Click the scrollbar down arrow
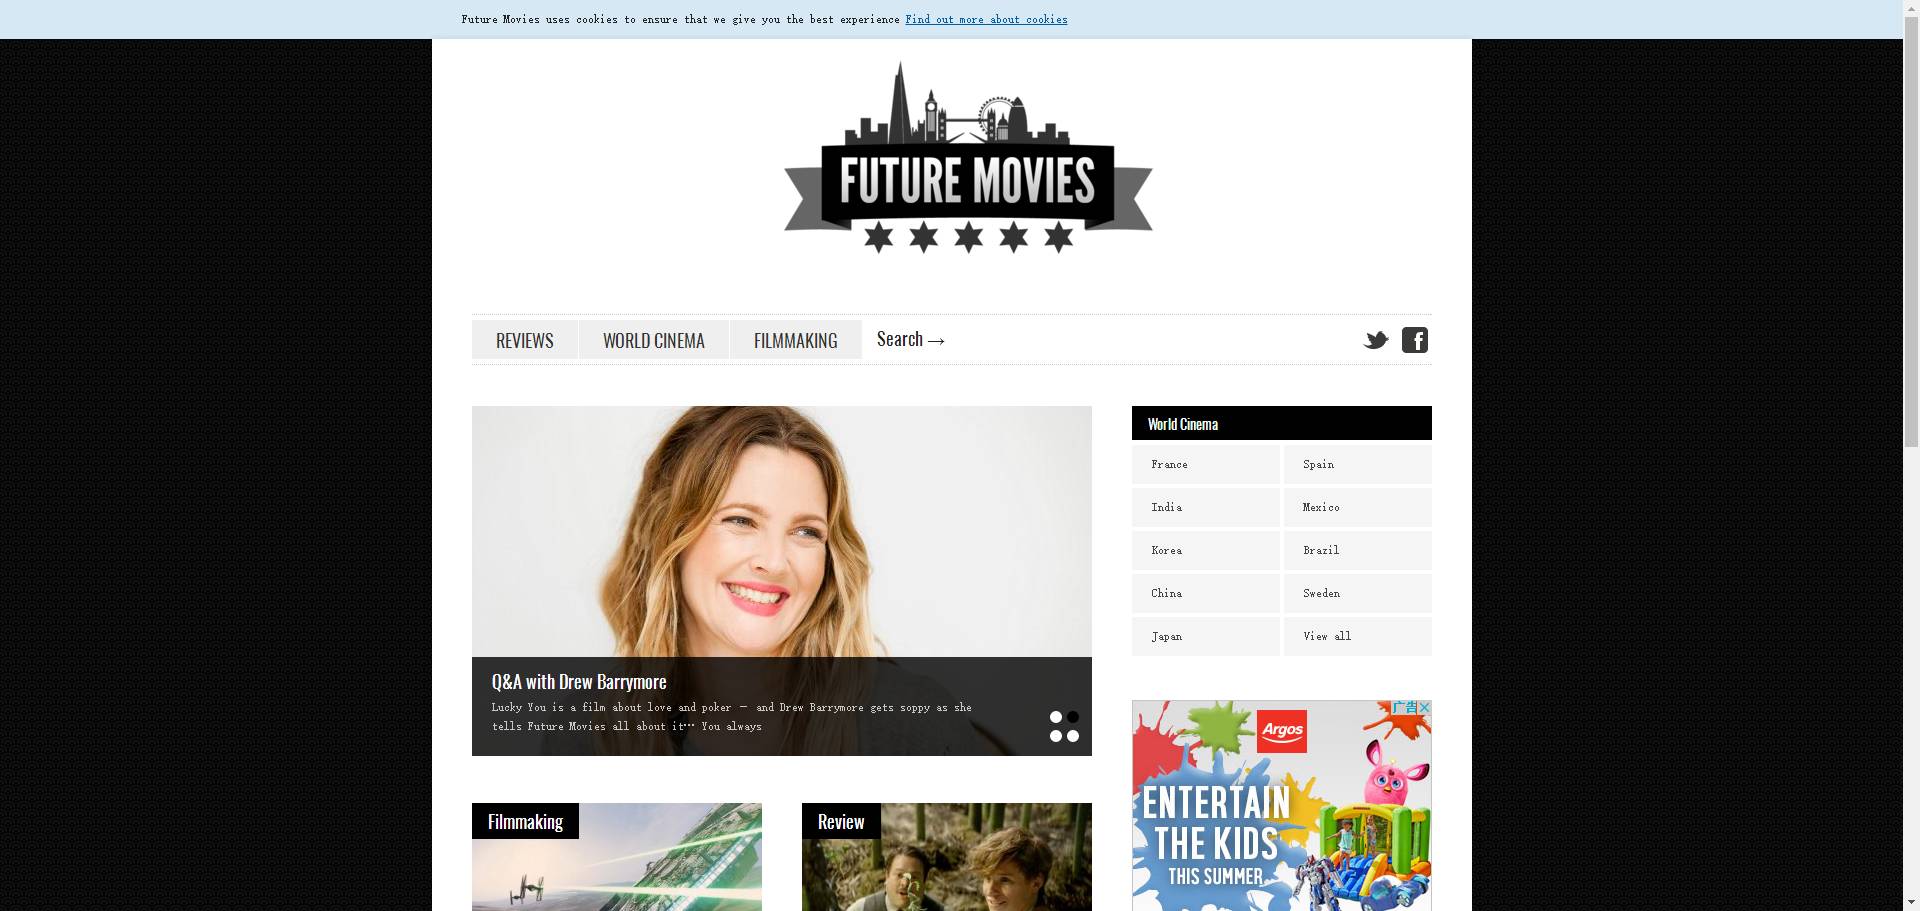The image size is (1920, 911). [1911, 902]
